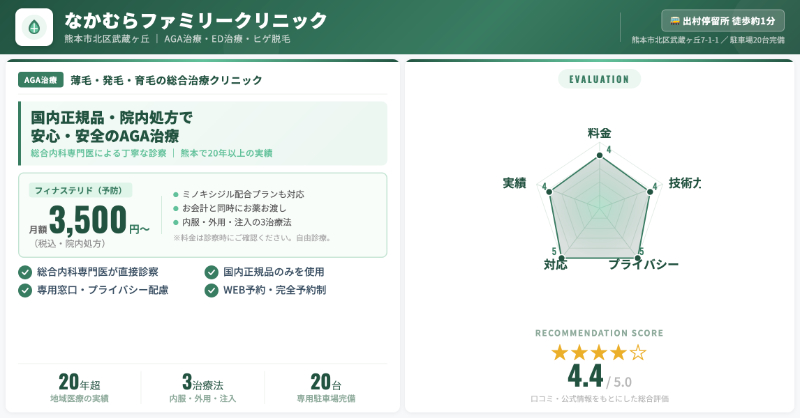The image size is (800, 418).
Task: Click checkmark beside 国内正規品のみを使用
Action: pos(211,272)
